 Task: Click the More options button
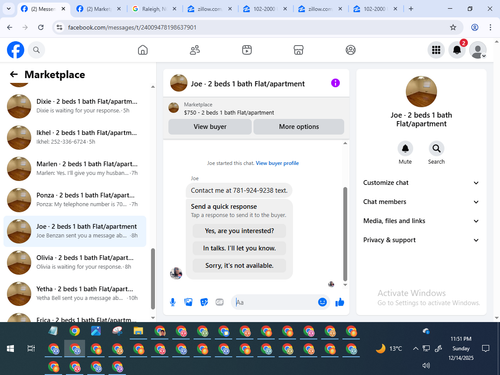[x=299, y=127]
